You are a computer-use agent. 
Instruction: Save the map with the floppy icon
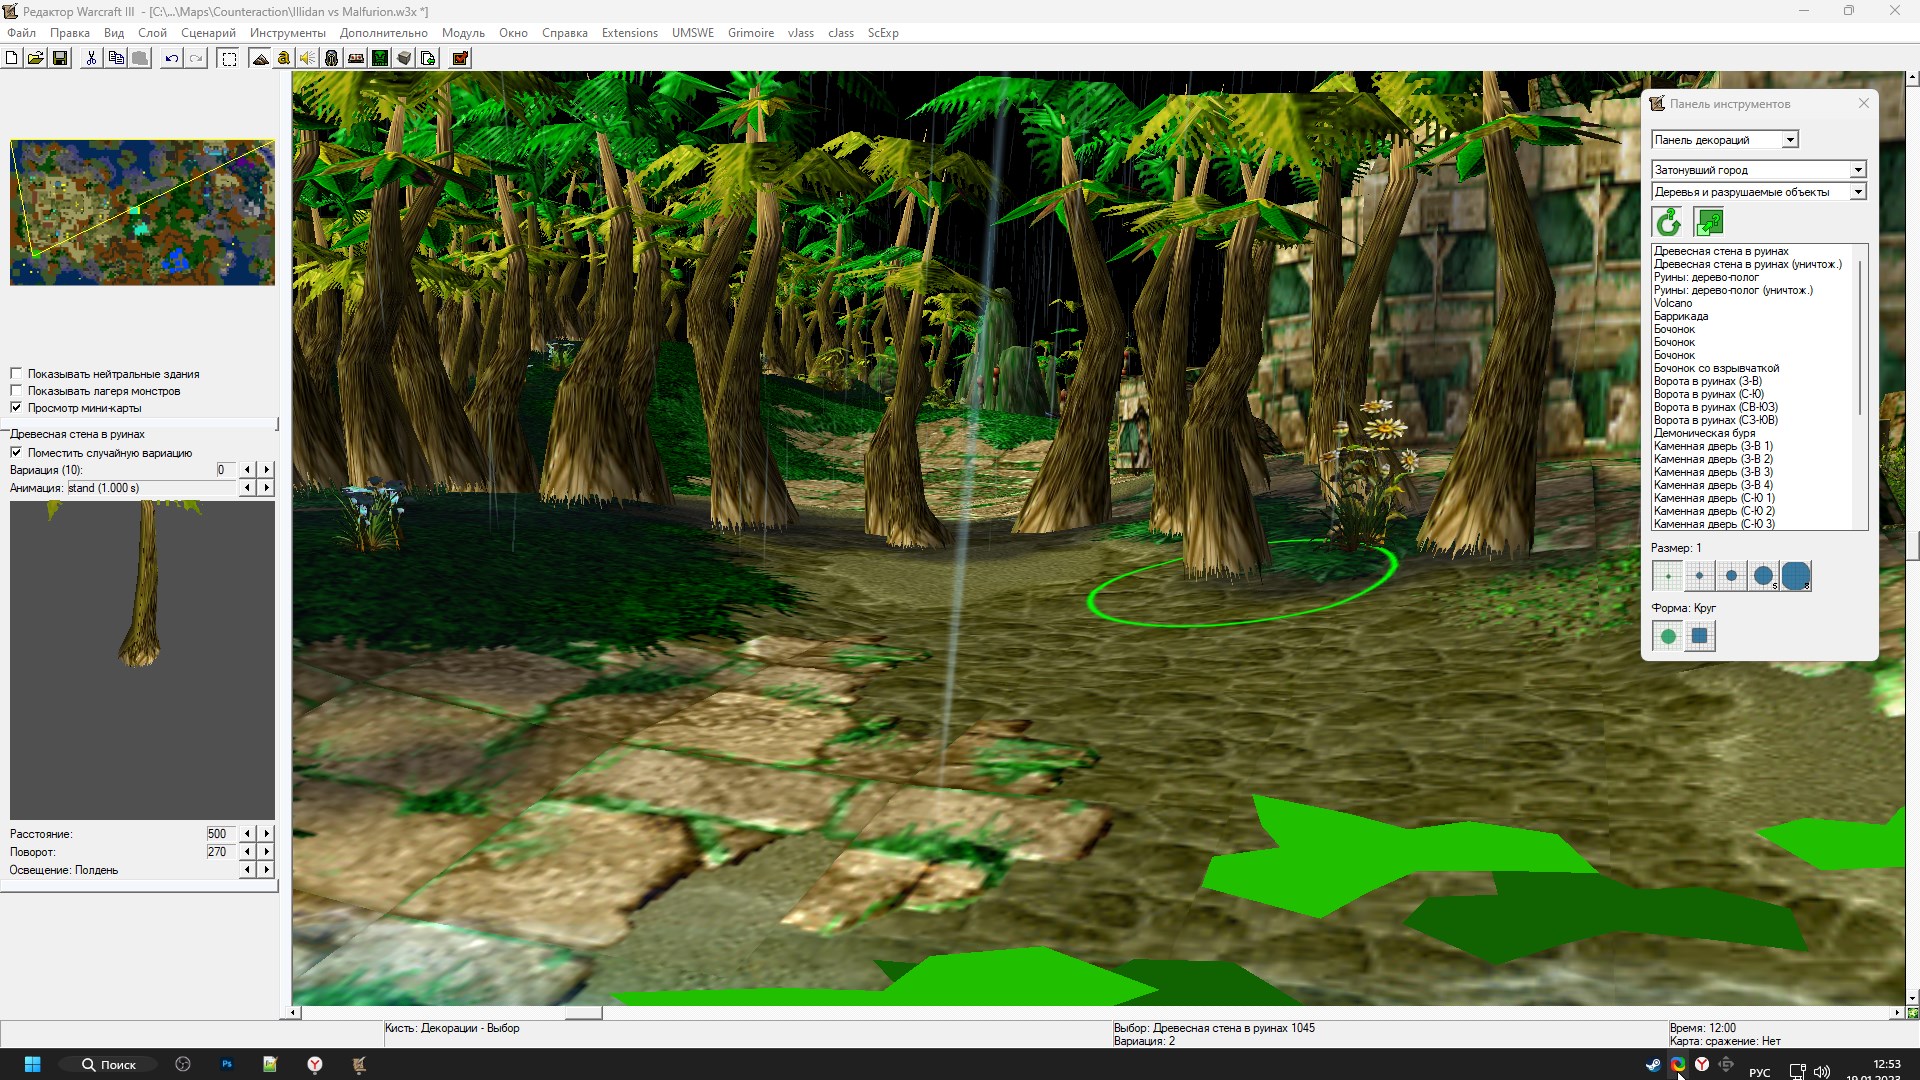pyautogui.click(x=60, y=58)
